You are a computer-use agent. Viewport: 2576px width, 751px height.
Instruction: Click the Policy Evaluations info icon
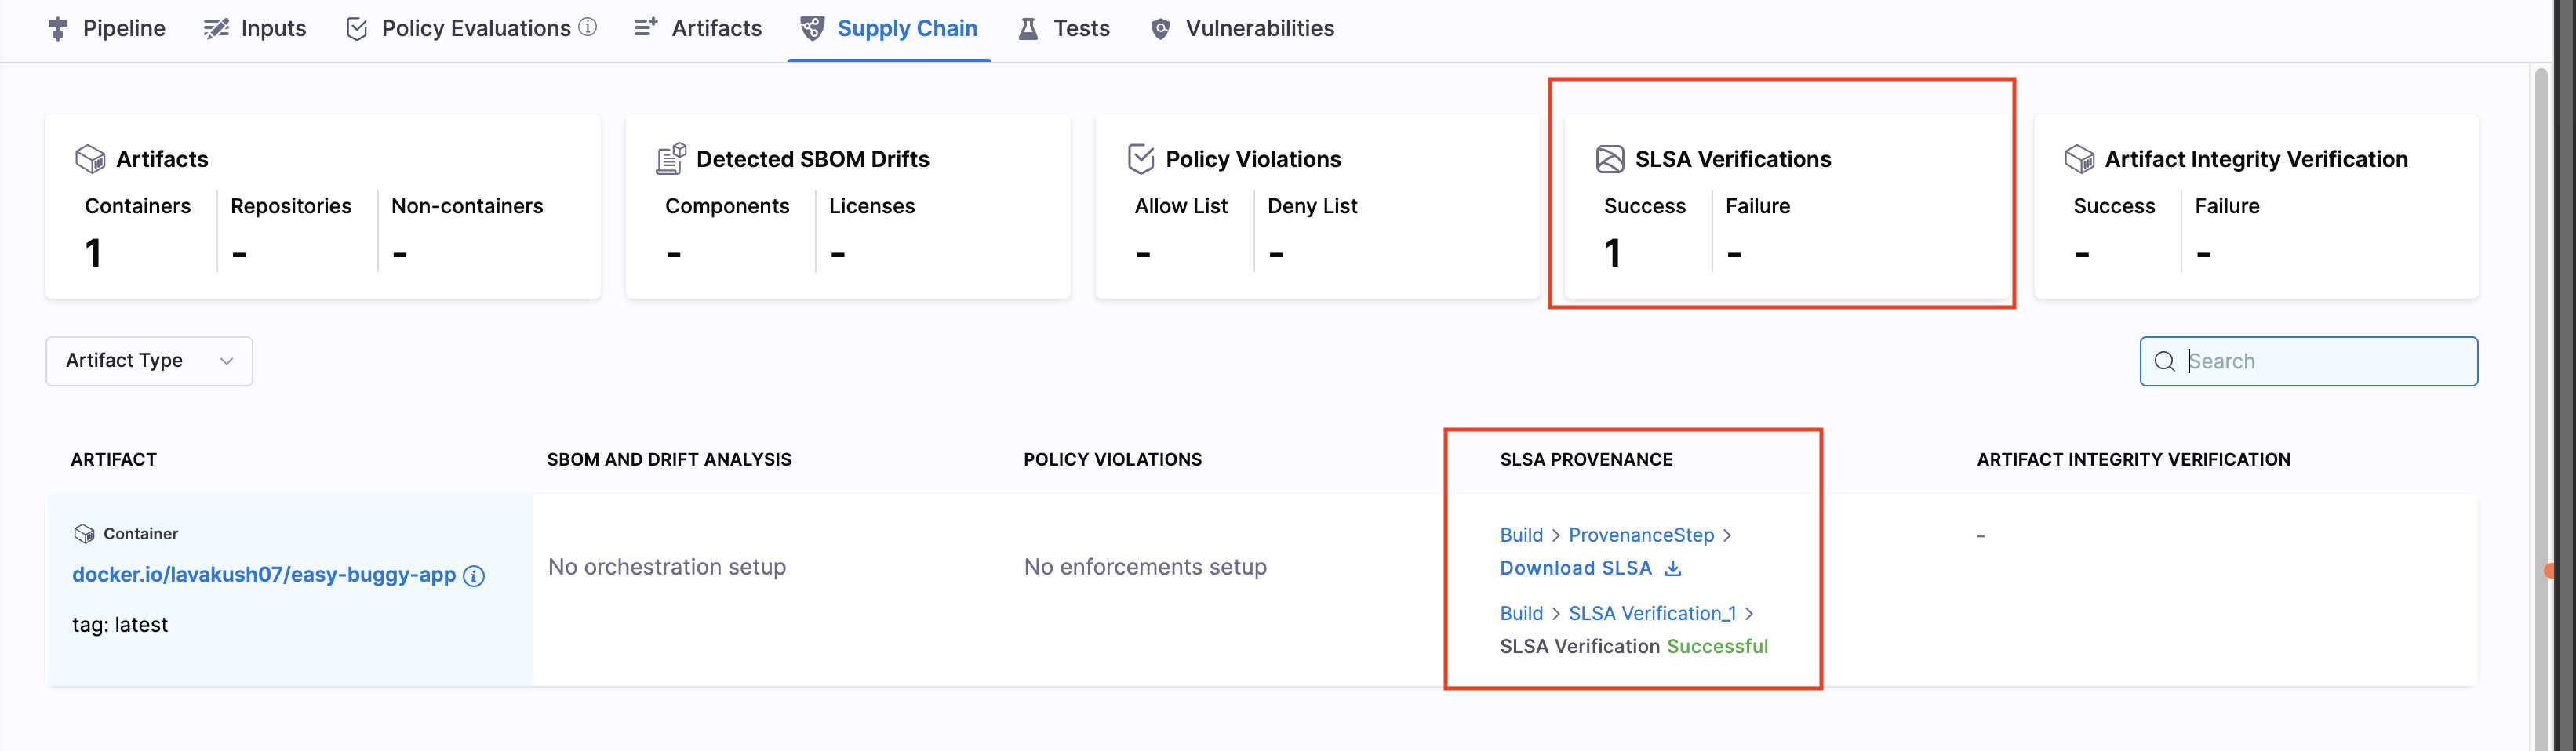pos(588,27)
